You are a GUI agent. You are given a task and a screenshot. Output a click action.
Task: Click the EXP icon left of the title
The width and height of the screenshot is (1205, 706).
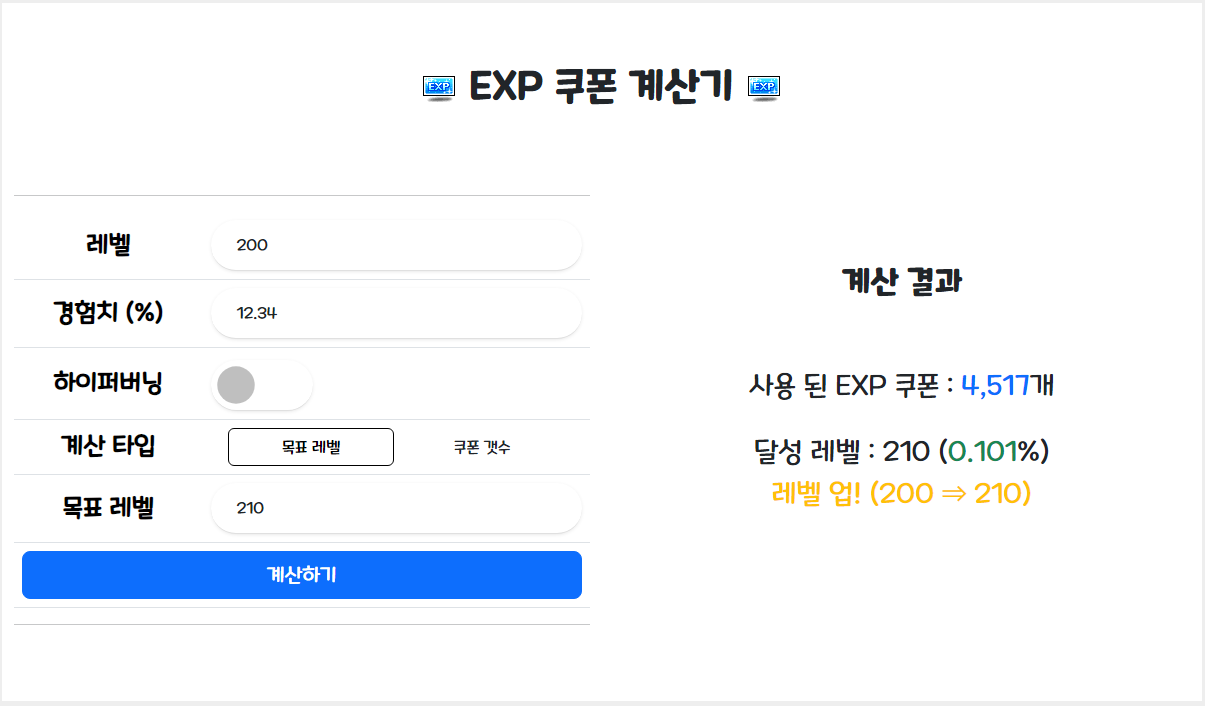[439, 88]
